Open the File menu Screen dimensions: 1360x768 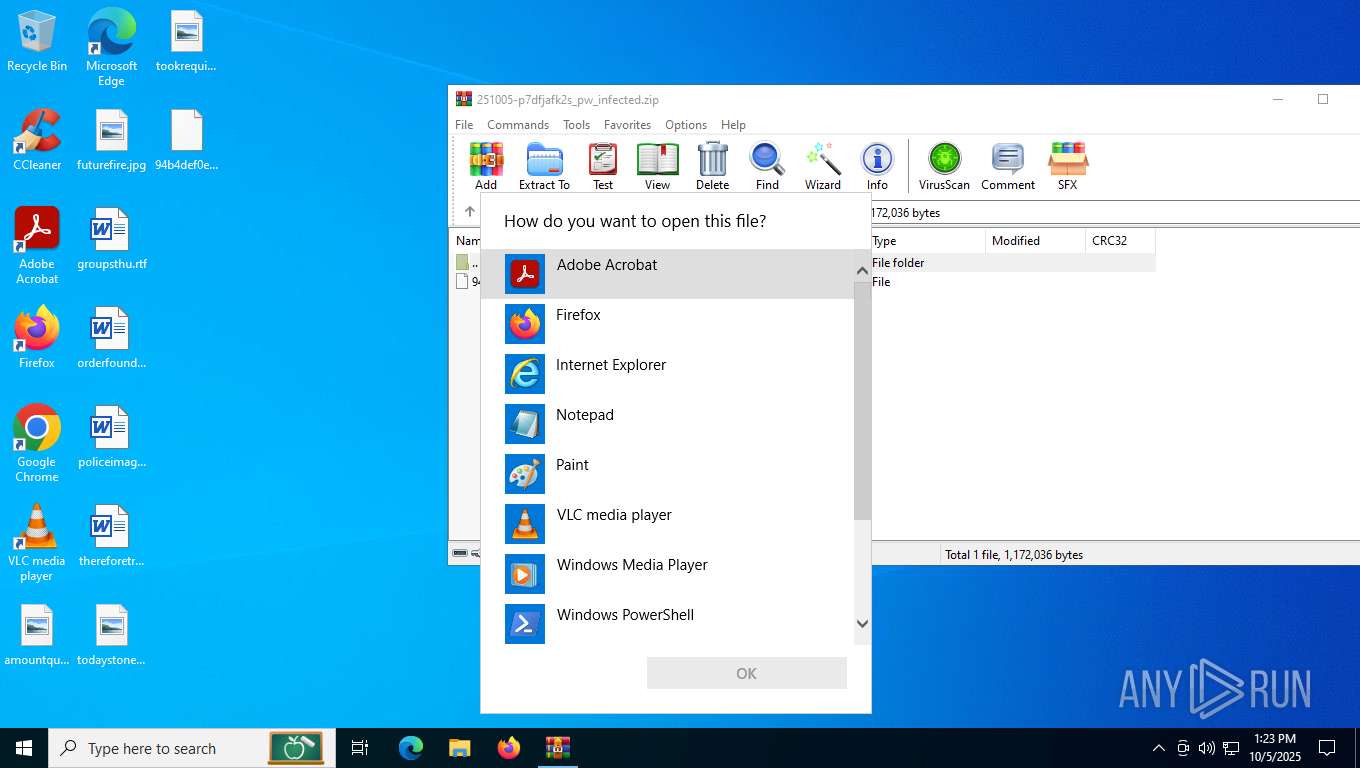pos(464,125)
